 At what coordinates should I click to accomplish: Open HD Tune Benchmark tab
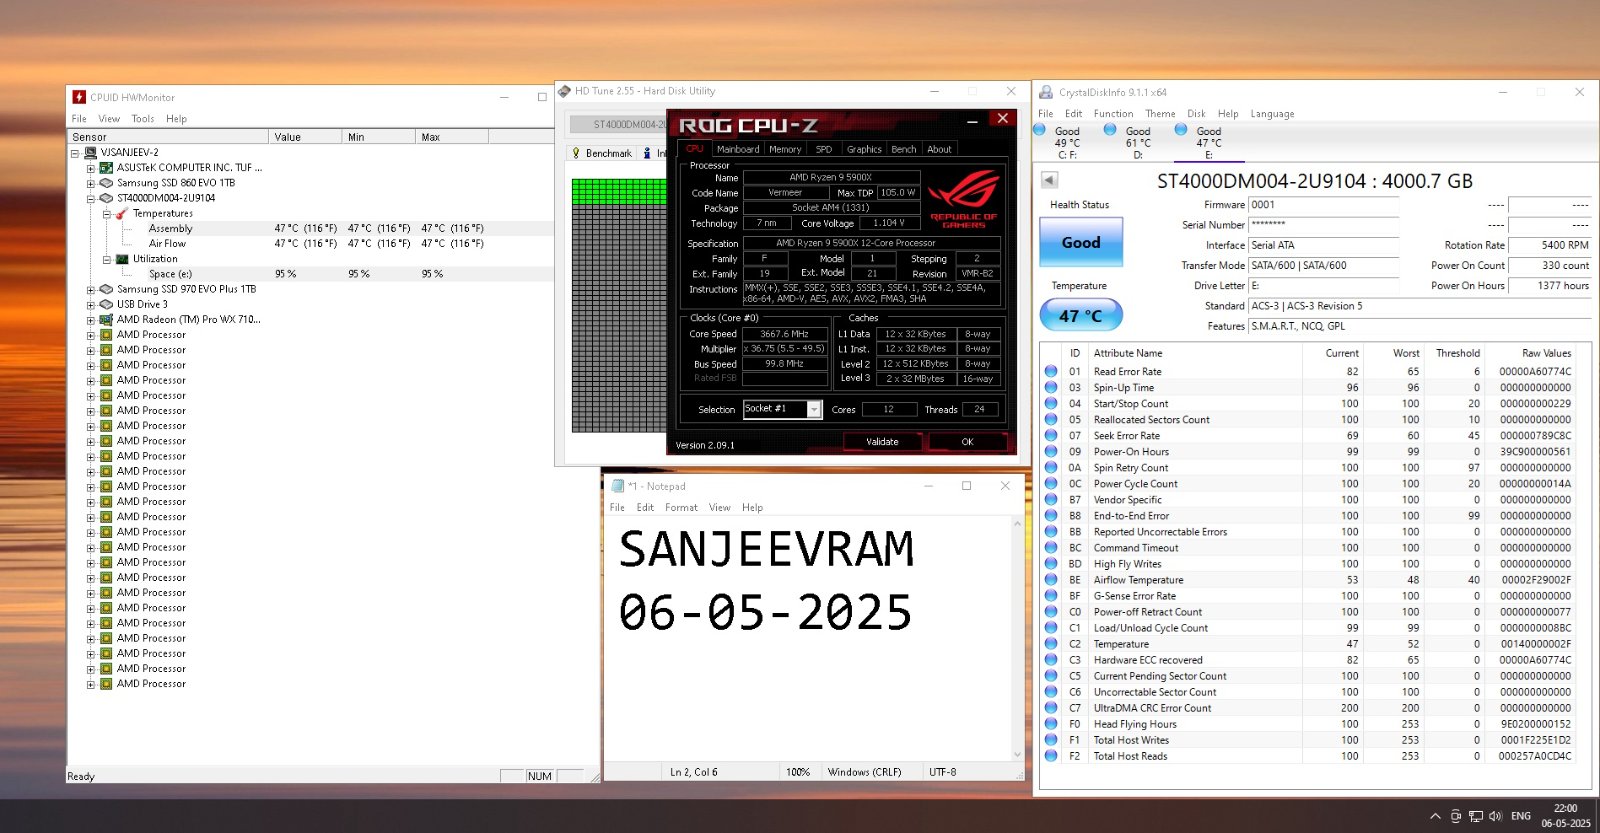pyautogui.click(x=602, y=153)
